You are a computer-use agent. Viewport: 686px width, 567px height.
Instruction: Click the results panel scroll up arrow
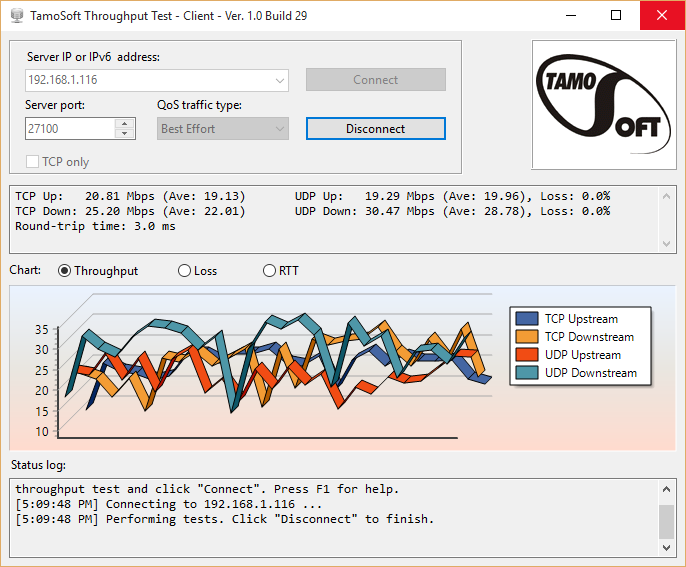pyautogui.click(x=666, y=196)
